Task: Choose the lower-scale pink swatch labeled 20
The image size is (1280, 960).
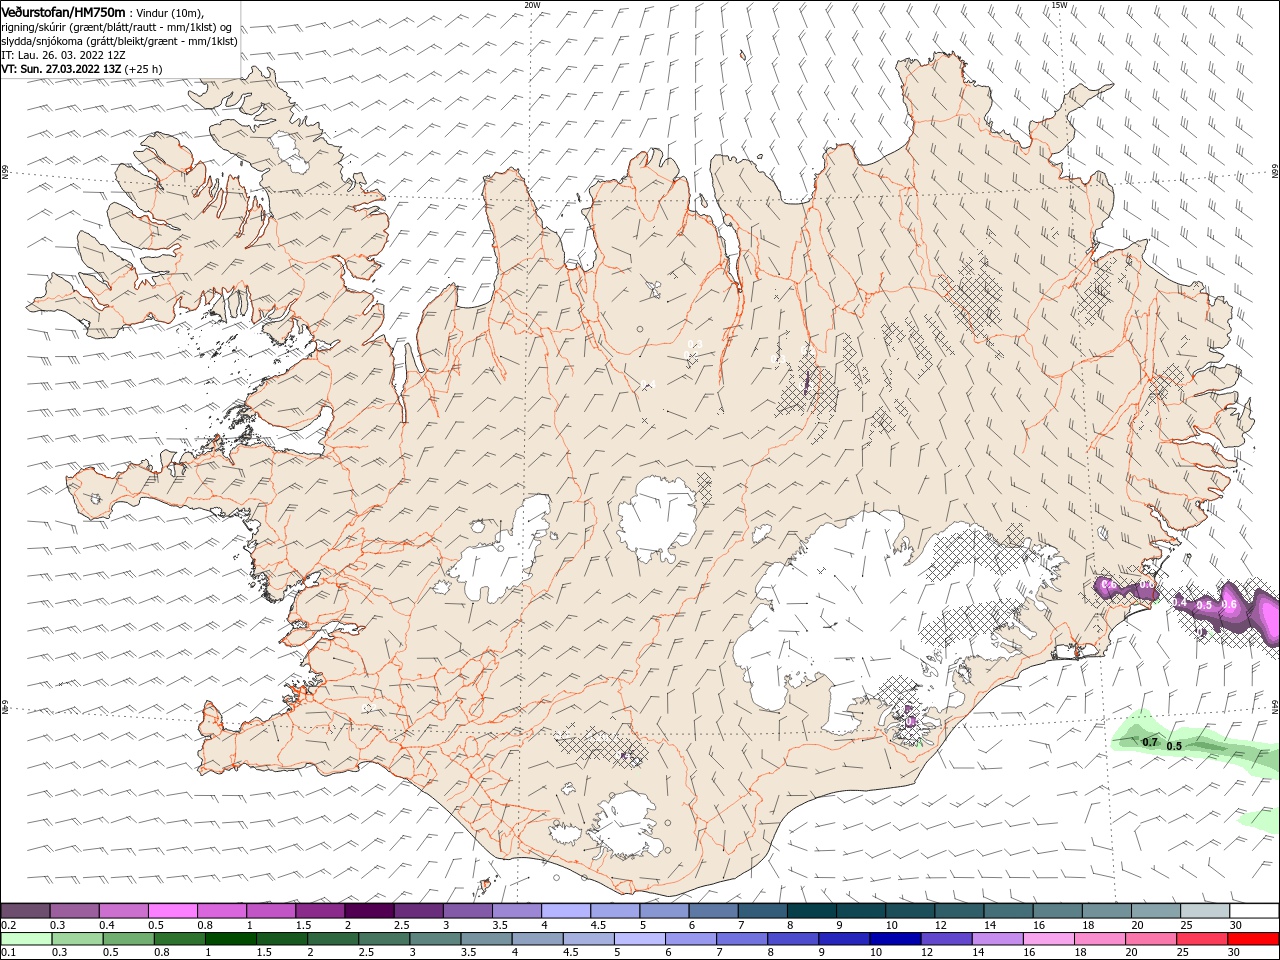Action: [x=1152, y=939]
